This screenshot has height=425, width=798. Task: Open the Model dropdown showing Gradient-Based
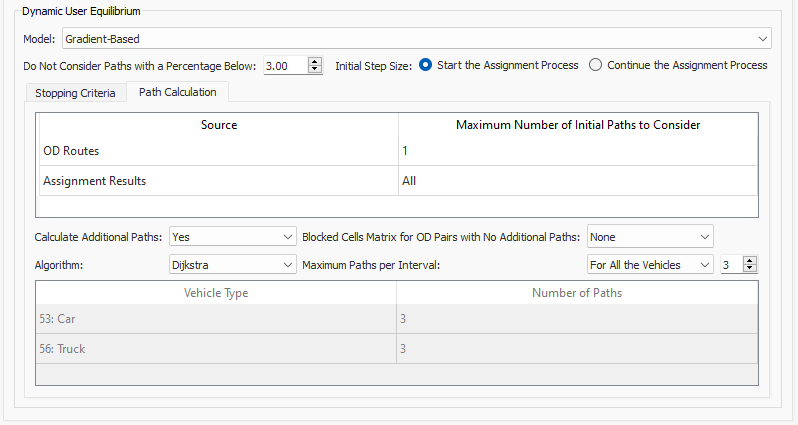[x=416, y=39]
